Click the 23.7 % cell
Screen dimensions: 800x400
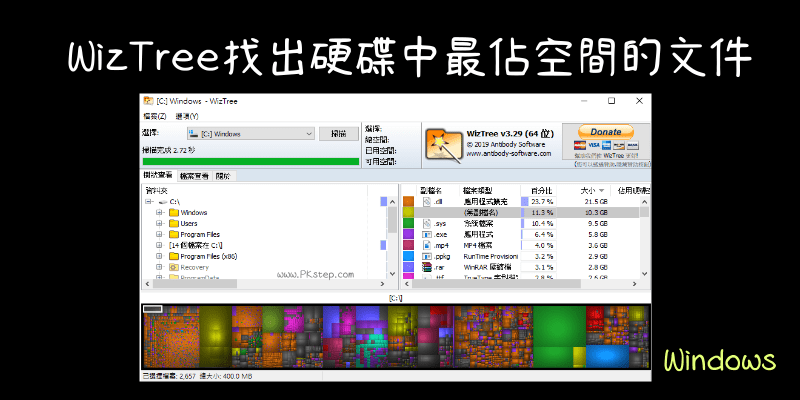(538, 202)
